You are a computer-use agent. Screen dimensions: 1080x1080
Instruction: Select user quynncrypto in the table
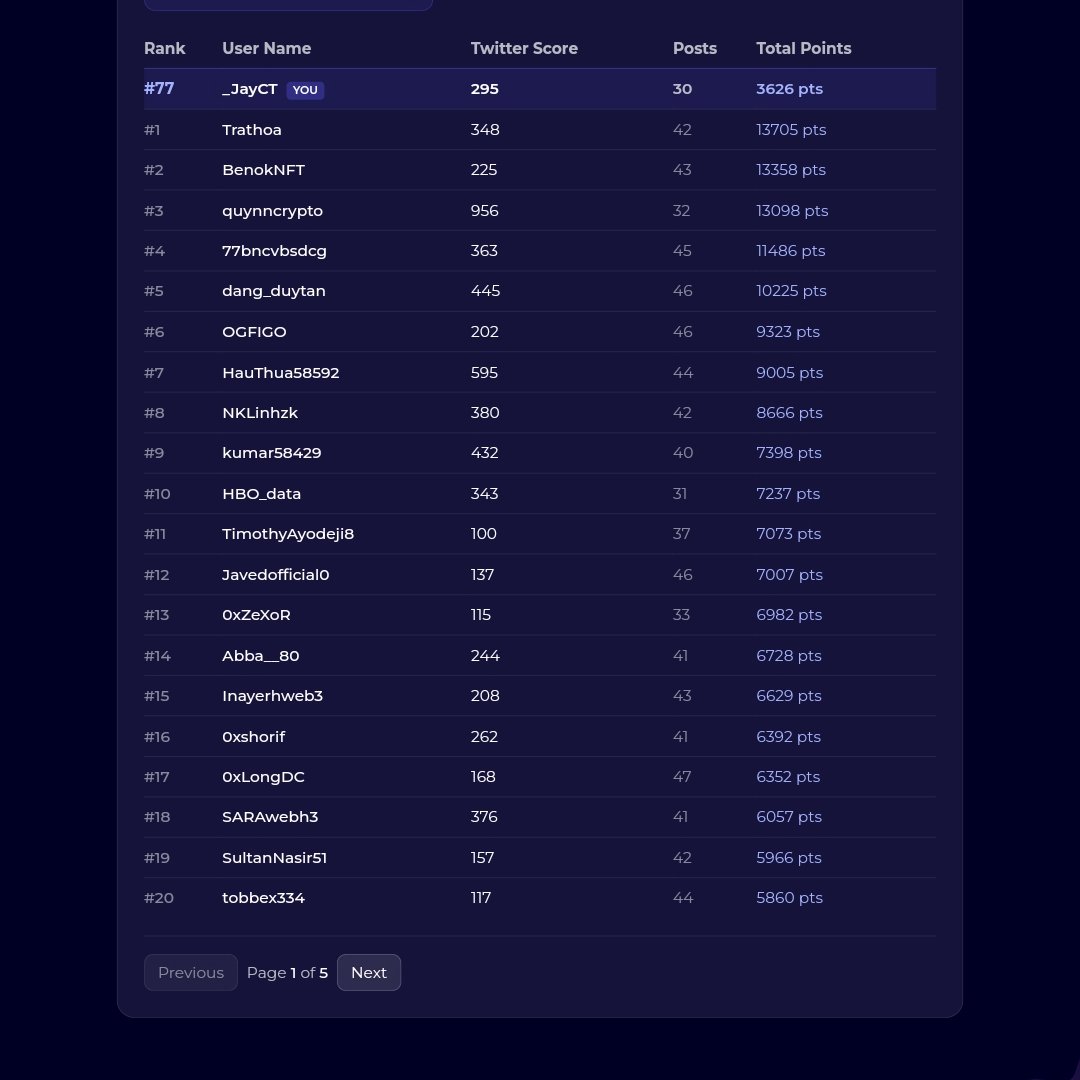click(x=272, y=211)
